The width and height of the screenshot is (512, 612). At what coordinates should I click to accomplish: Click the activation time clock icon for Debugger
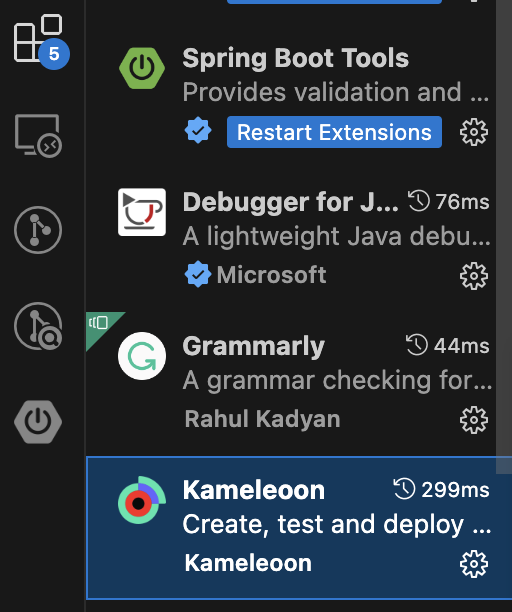419,201
